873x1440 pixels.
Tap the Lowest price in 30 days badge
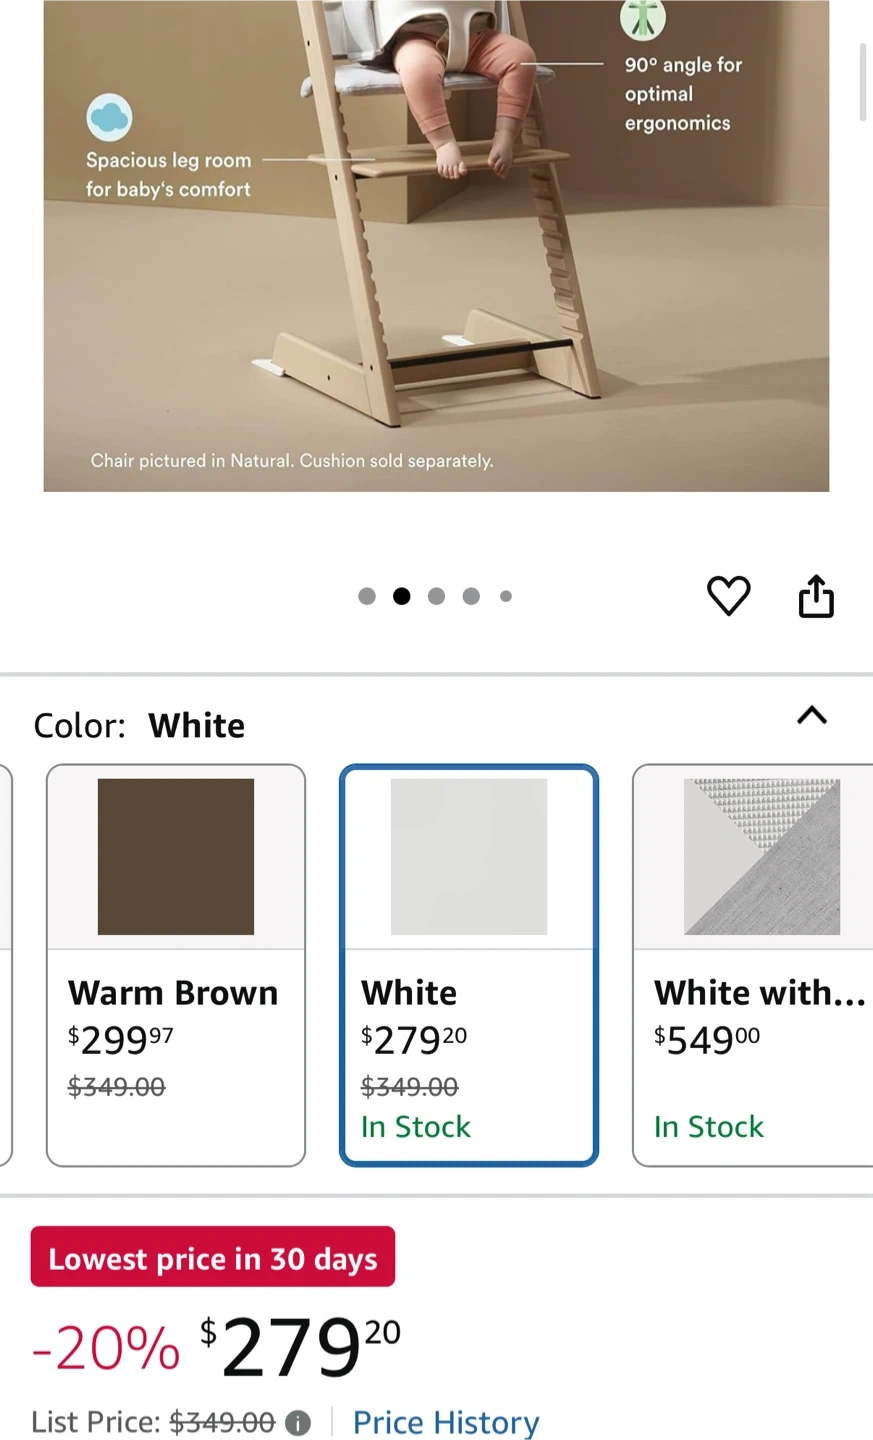[213, 1257]
